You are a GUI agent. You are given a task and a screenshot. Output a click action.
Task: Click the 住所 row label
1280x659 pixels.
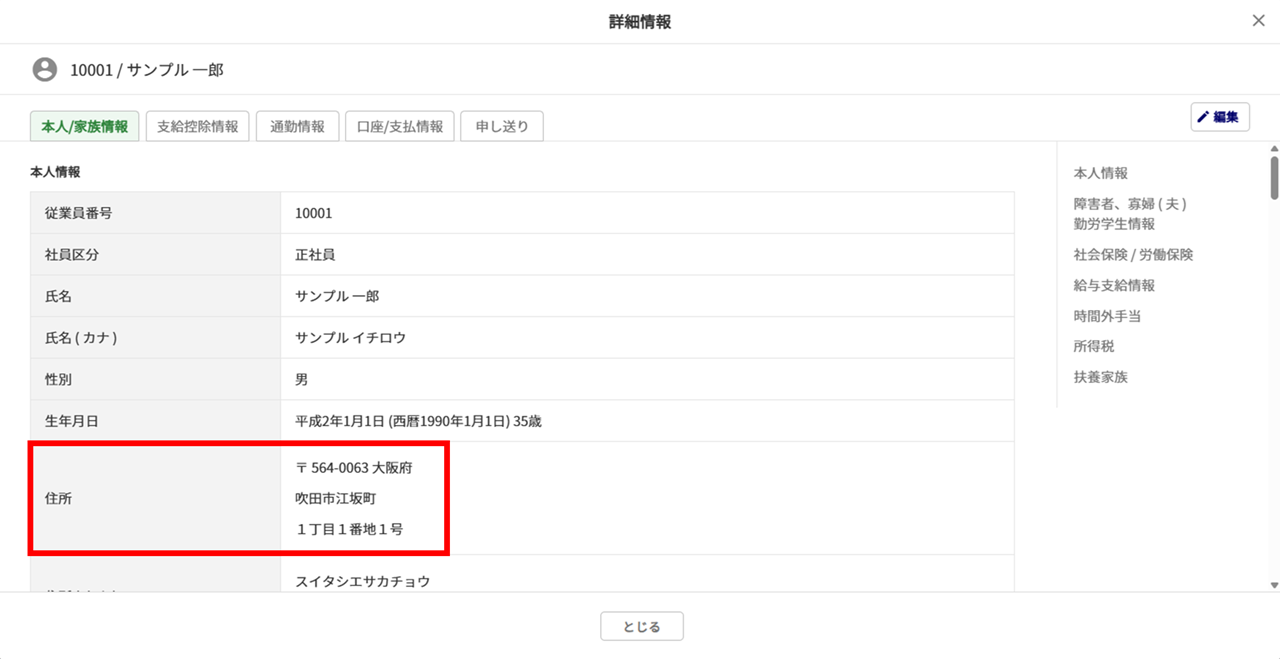pos(58,498)
